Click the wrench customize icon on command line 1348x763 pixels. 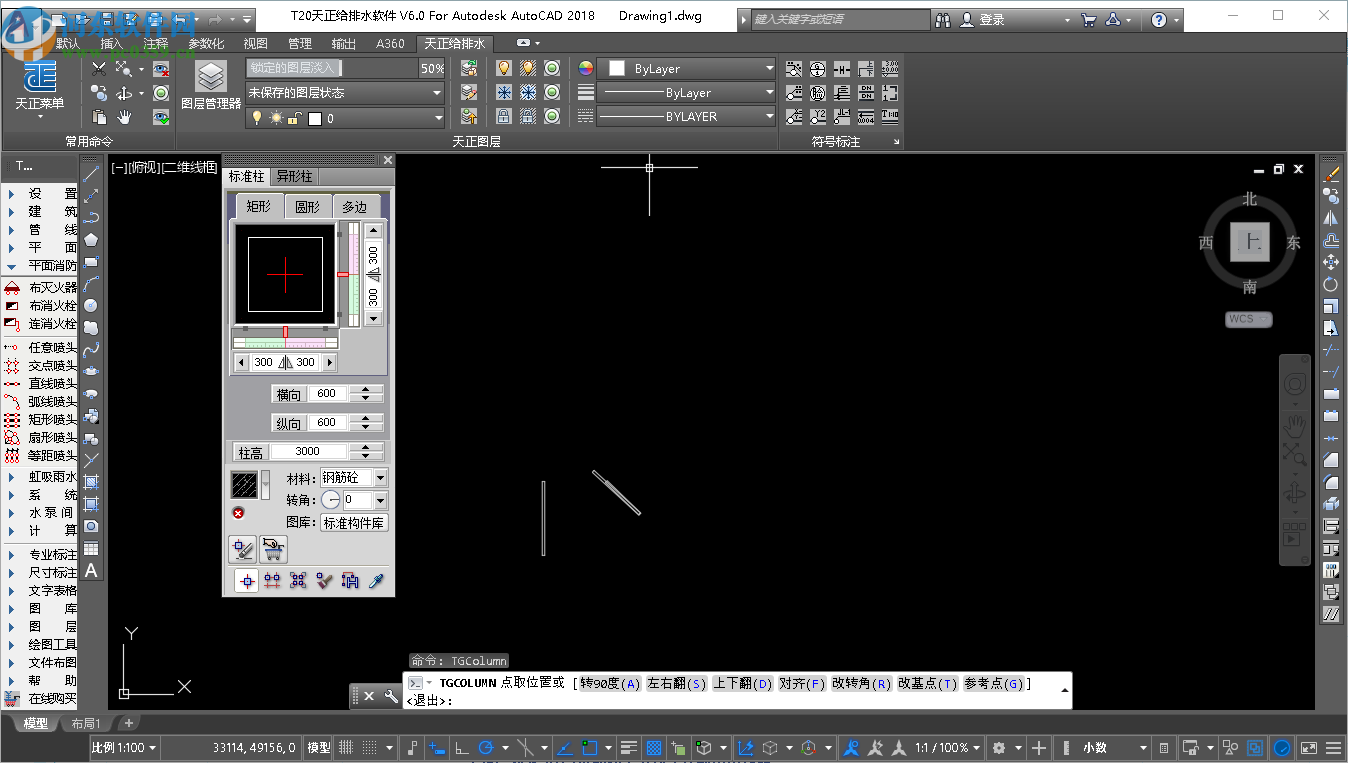(x=391, y=696)
